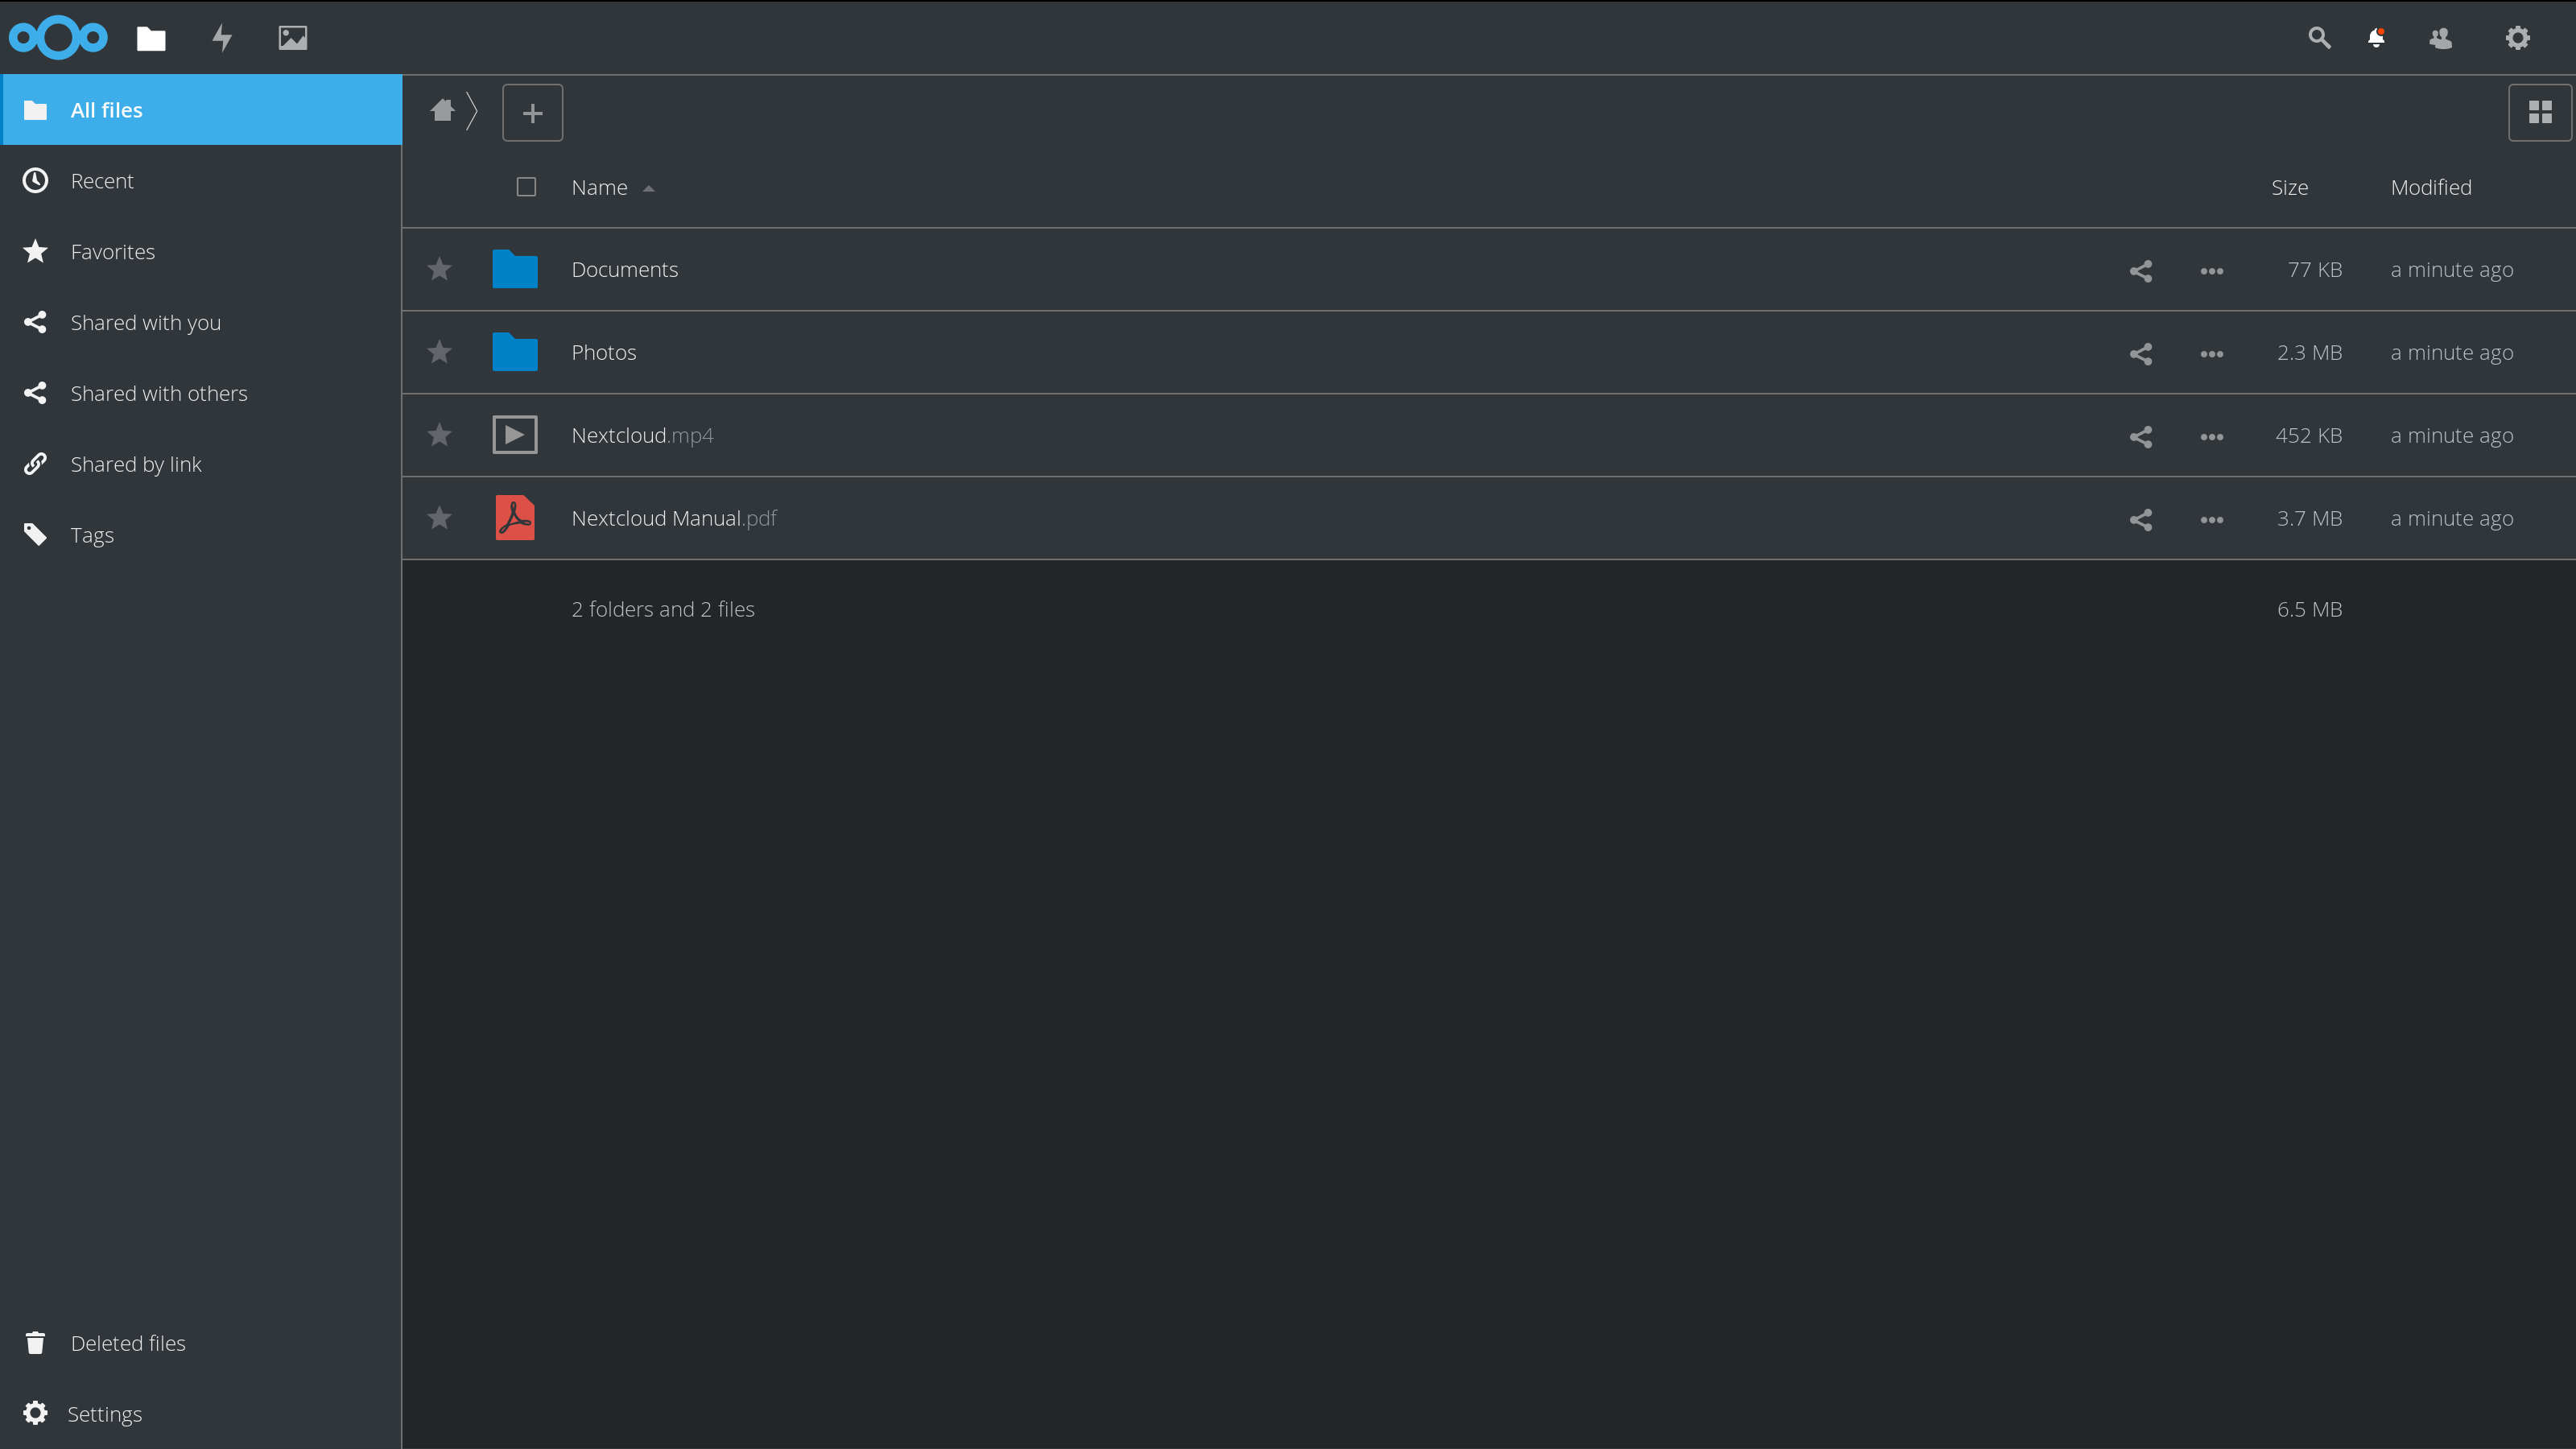Click Documents modified time 'a minute ago'
Image resolution: width=2576 pixels, height=1449 pixels.
point(2452,269)
